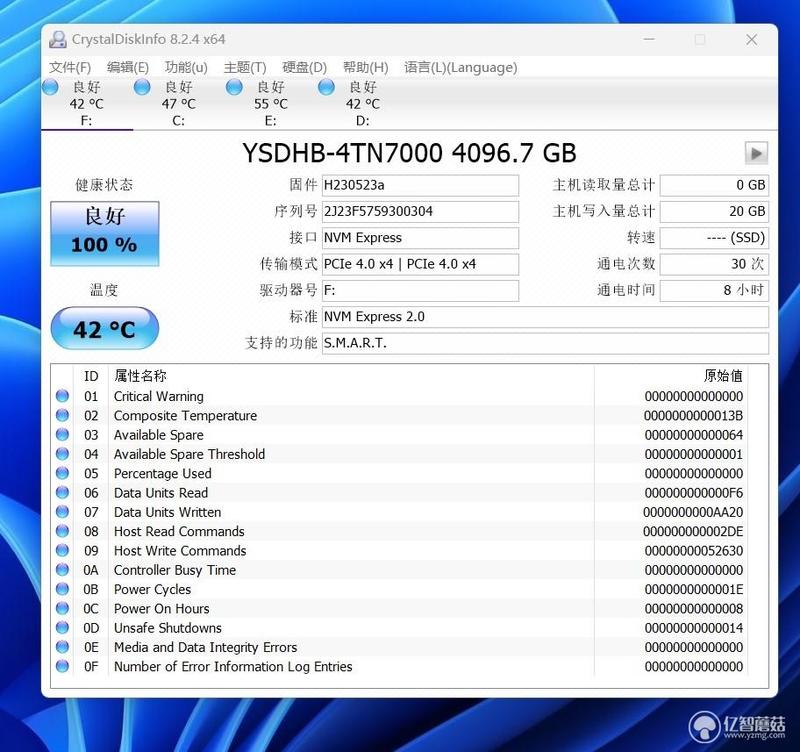The height and width of the screenshot is (752, 800).
Task: Select the Available Spare Threshold row
Action: pyautogui.click(x=399, y=455)
